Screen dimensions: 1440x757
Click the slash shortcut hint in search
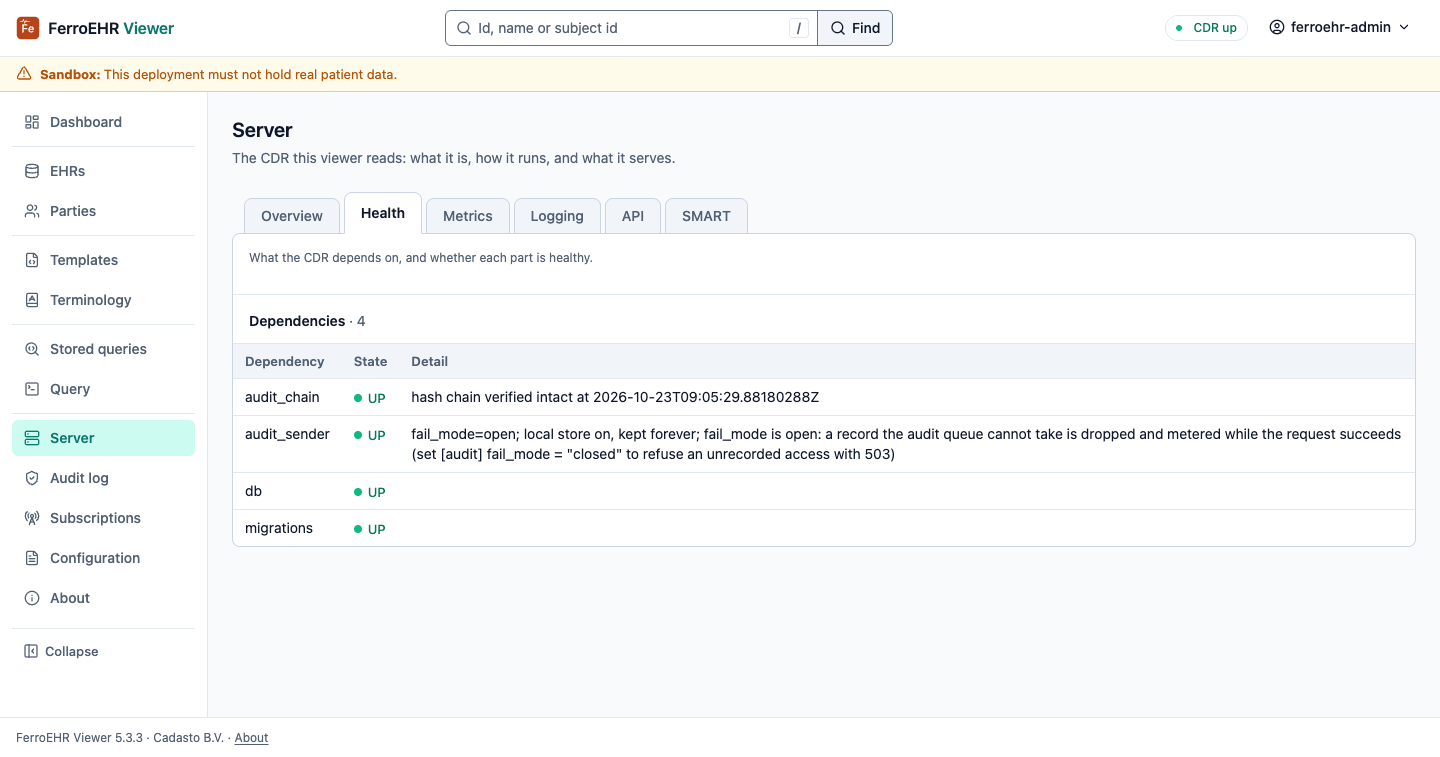[x=799, y=28]
